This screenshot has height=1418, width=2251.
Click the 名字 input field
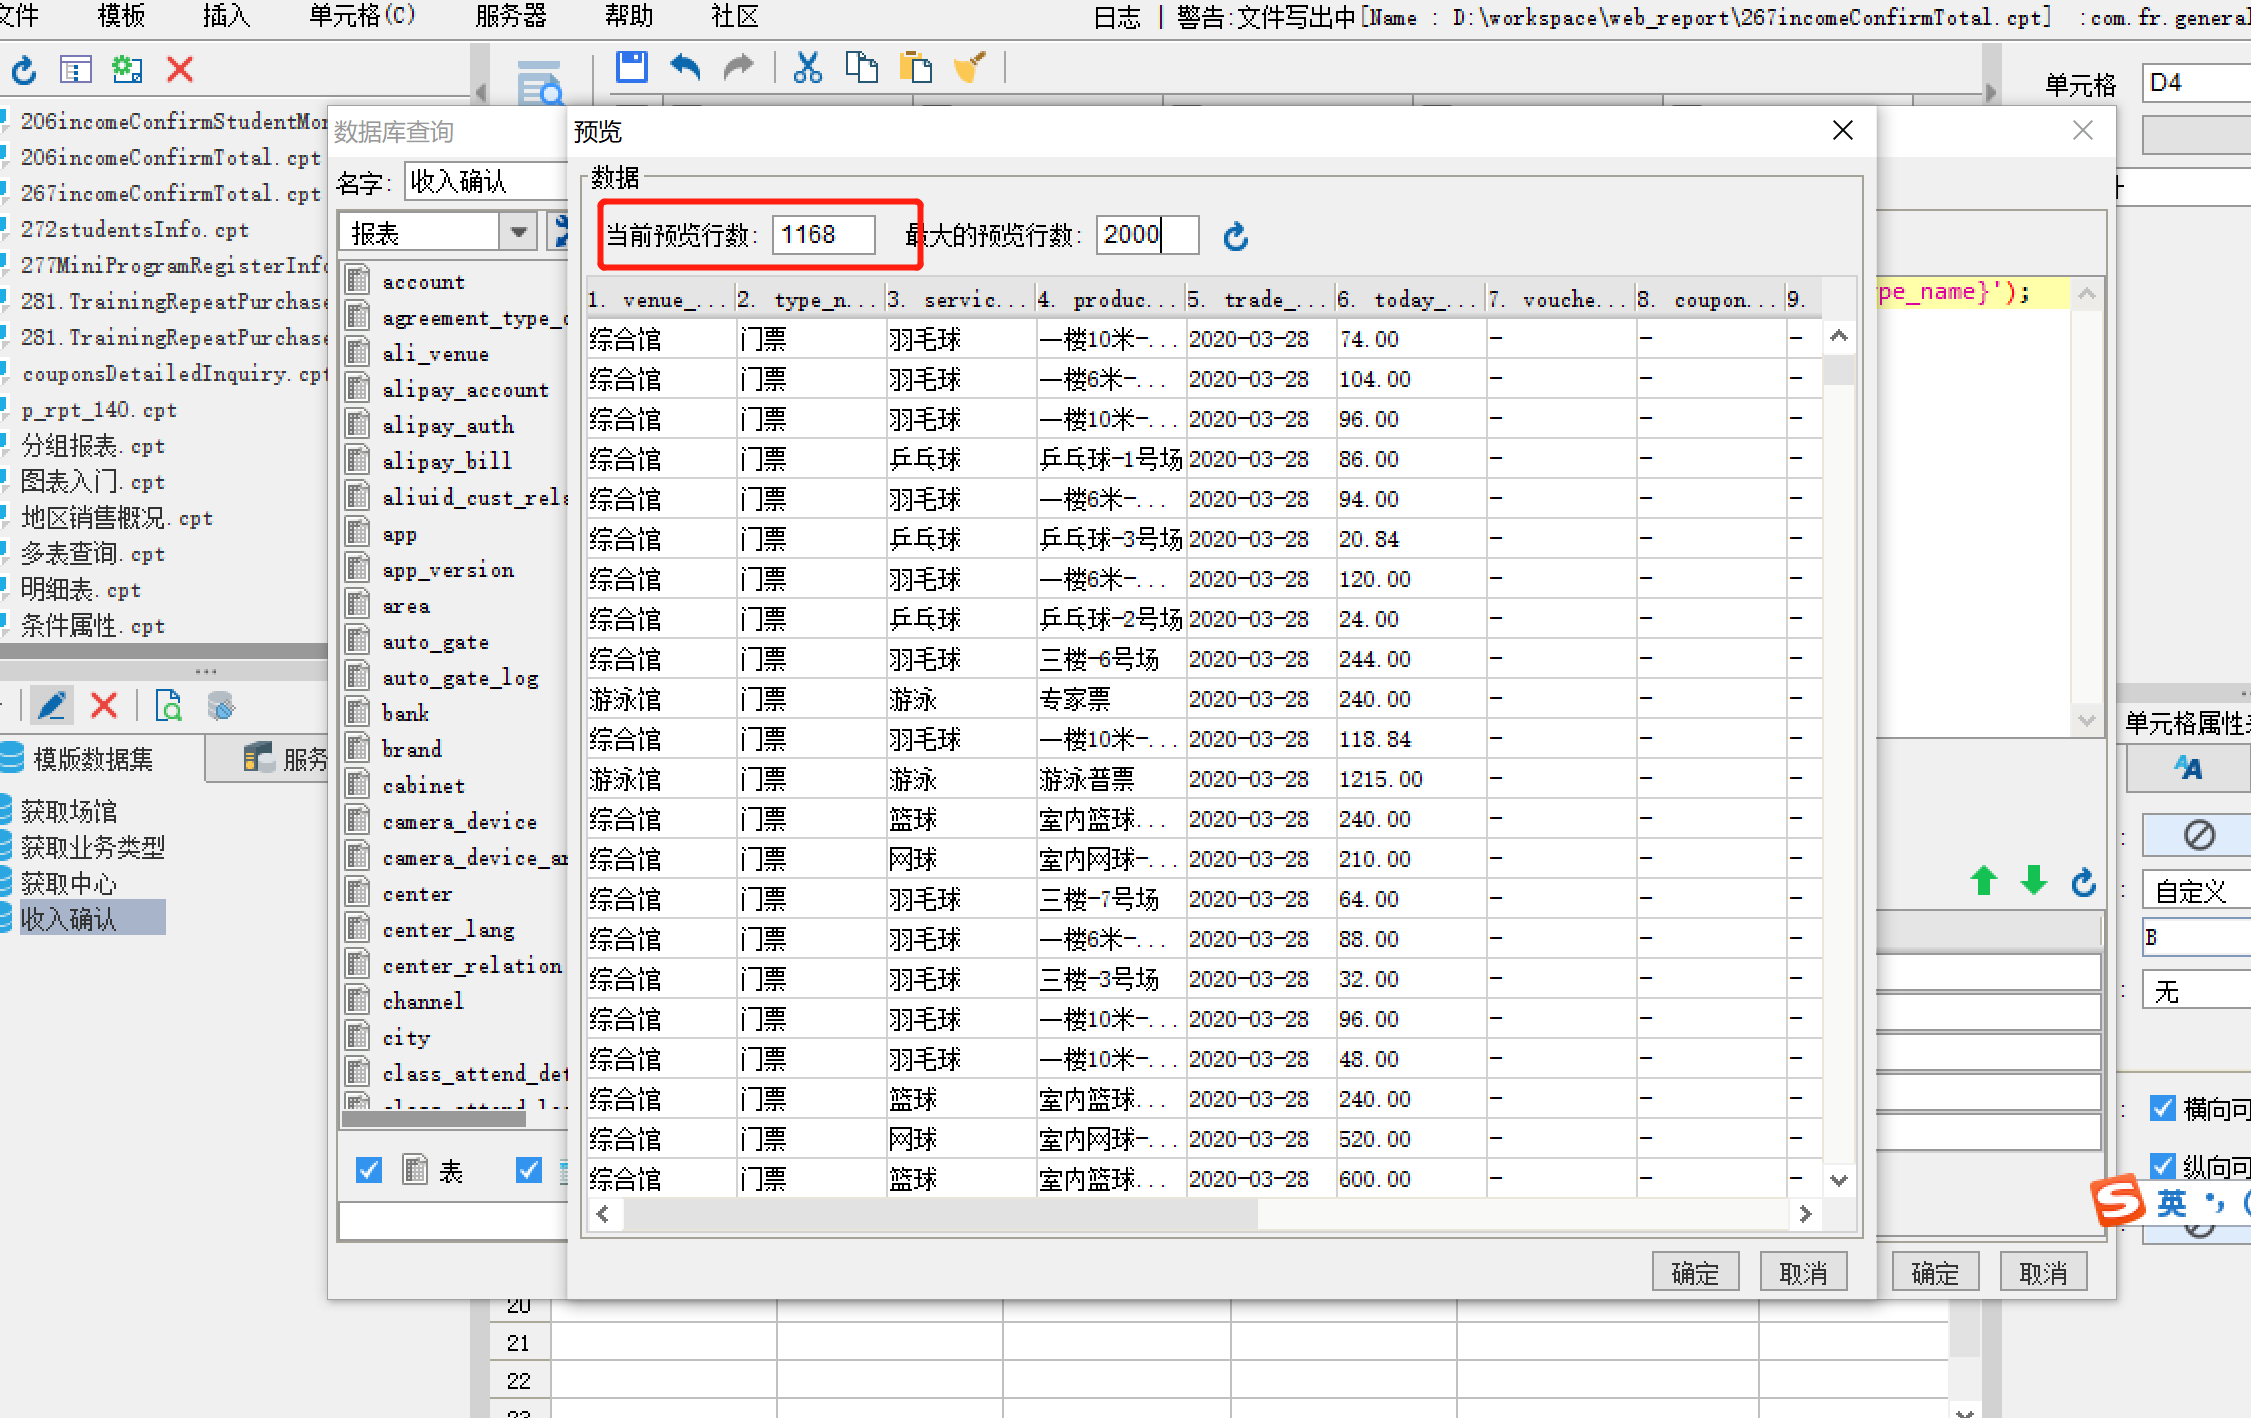[x=486, y=181]
